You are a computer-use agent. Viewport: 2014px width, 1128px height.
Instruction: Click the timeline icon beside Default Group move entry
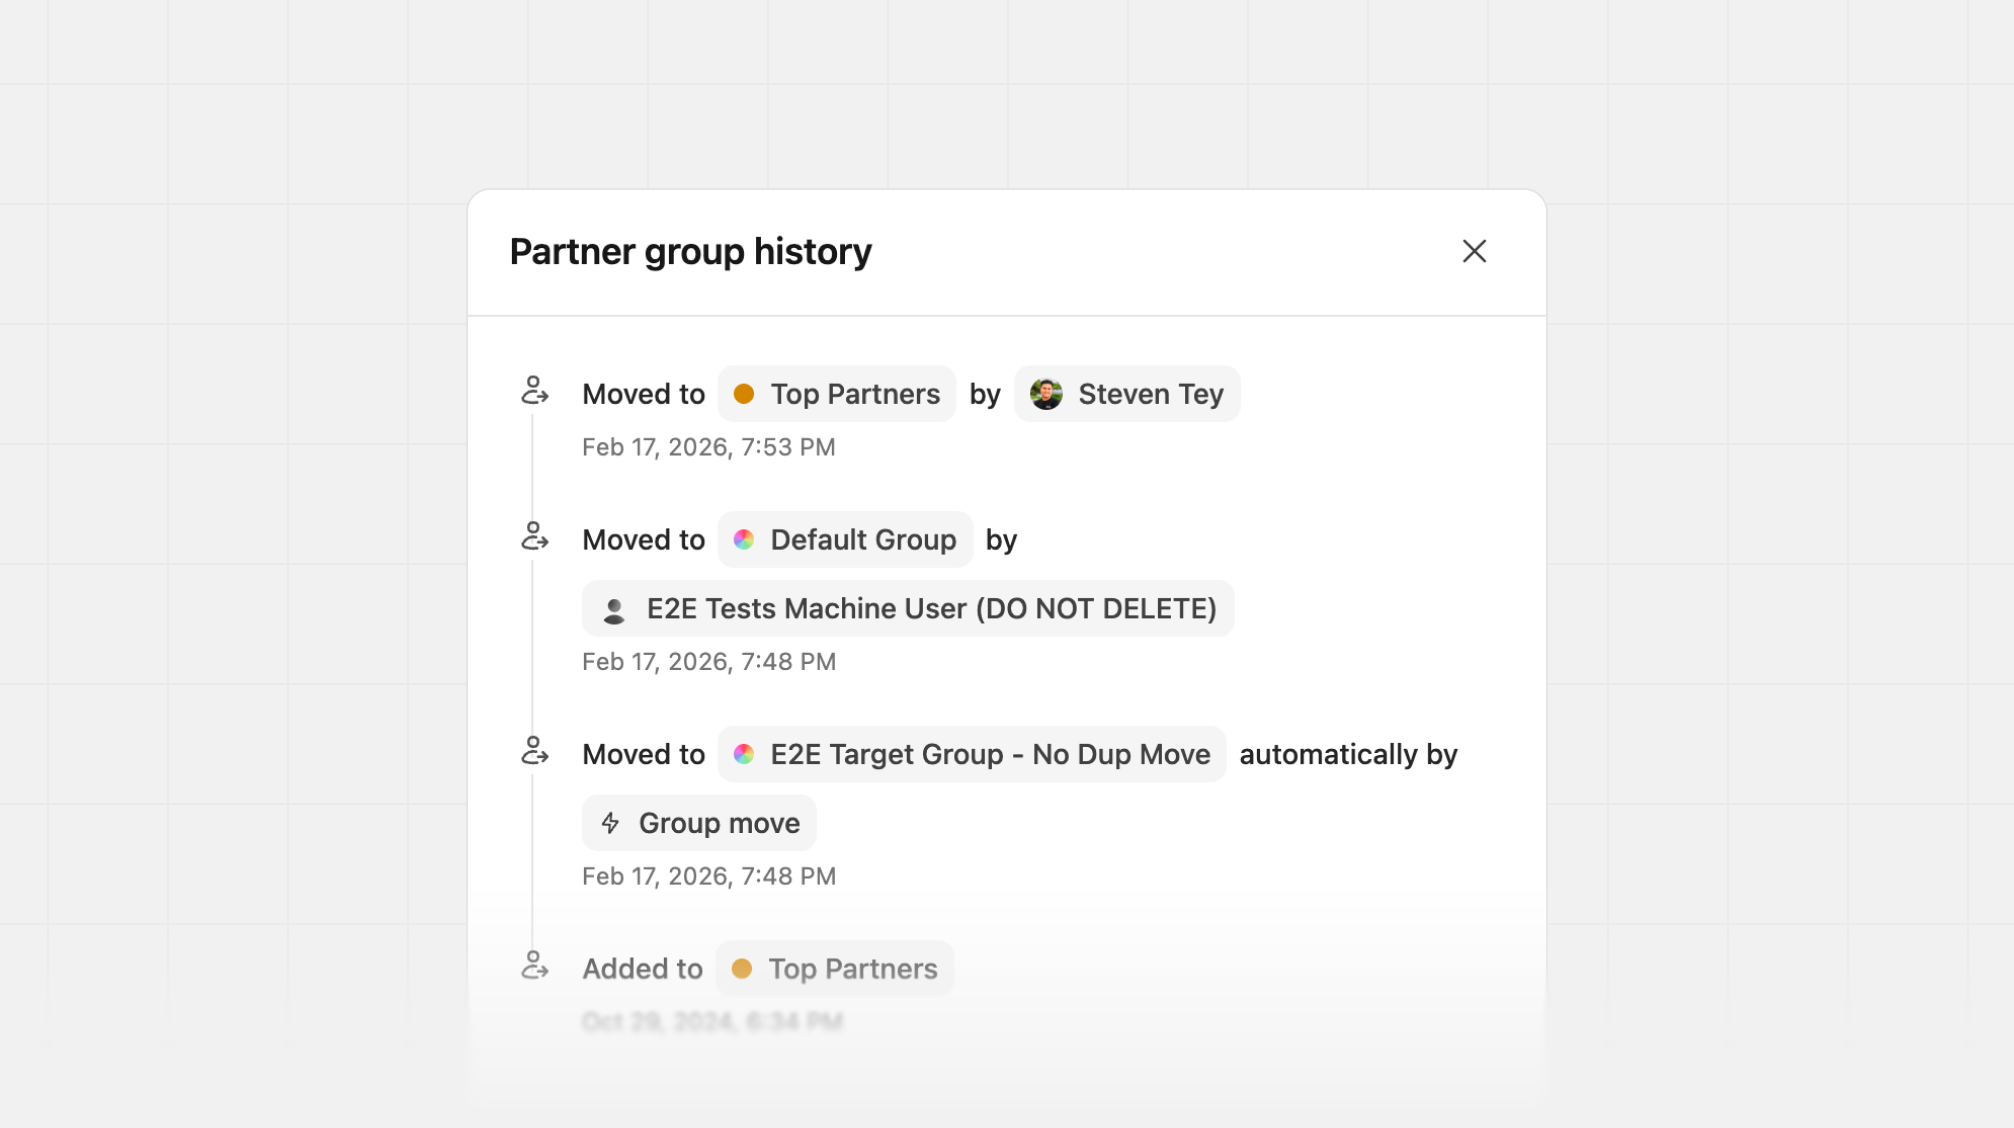click(x=536, y=538)
